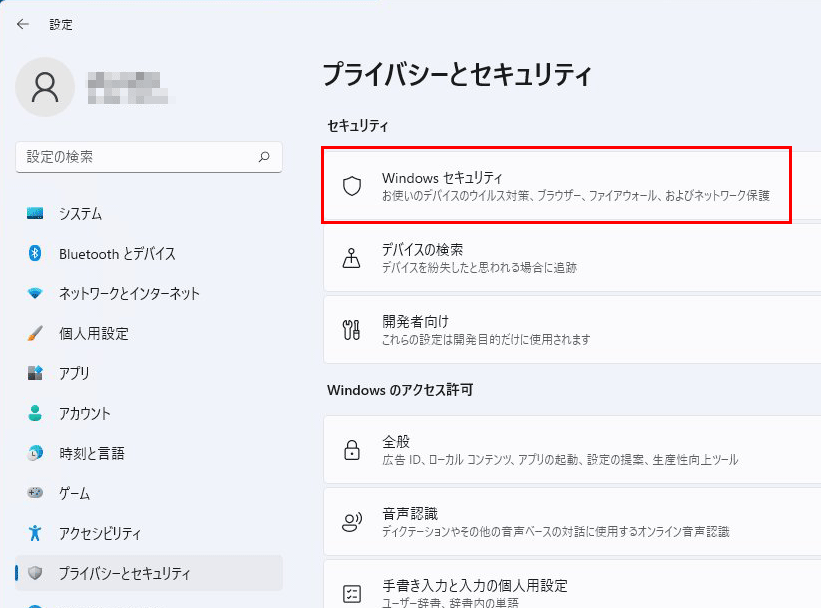Click the 個人用設定 paintbrush icon

coord(35,333)
